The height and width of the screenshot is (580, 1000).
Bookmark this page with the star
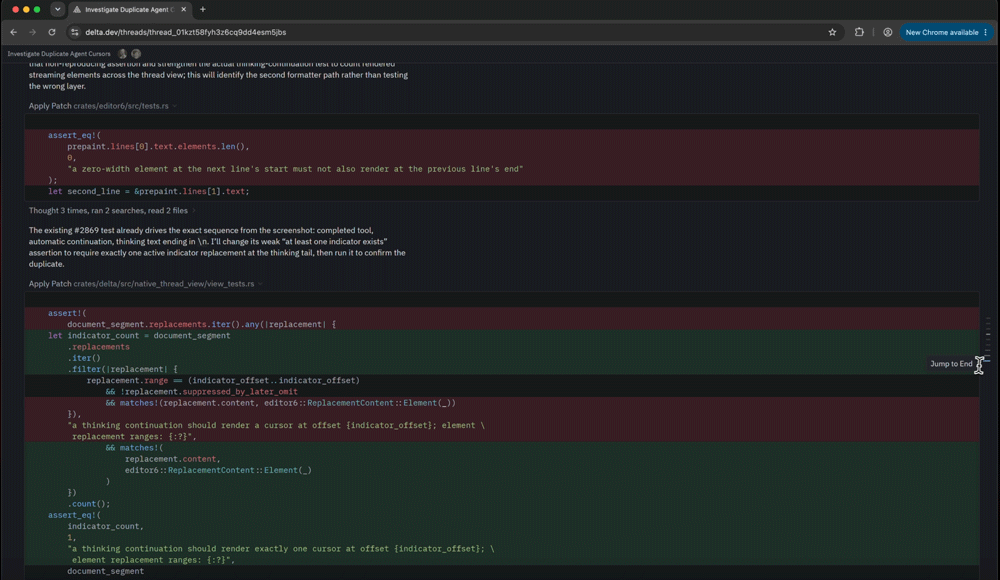tap(832, 32)
